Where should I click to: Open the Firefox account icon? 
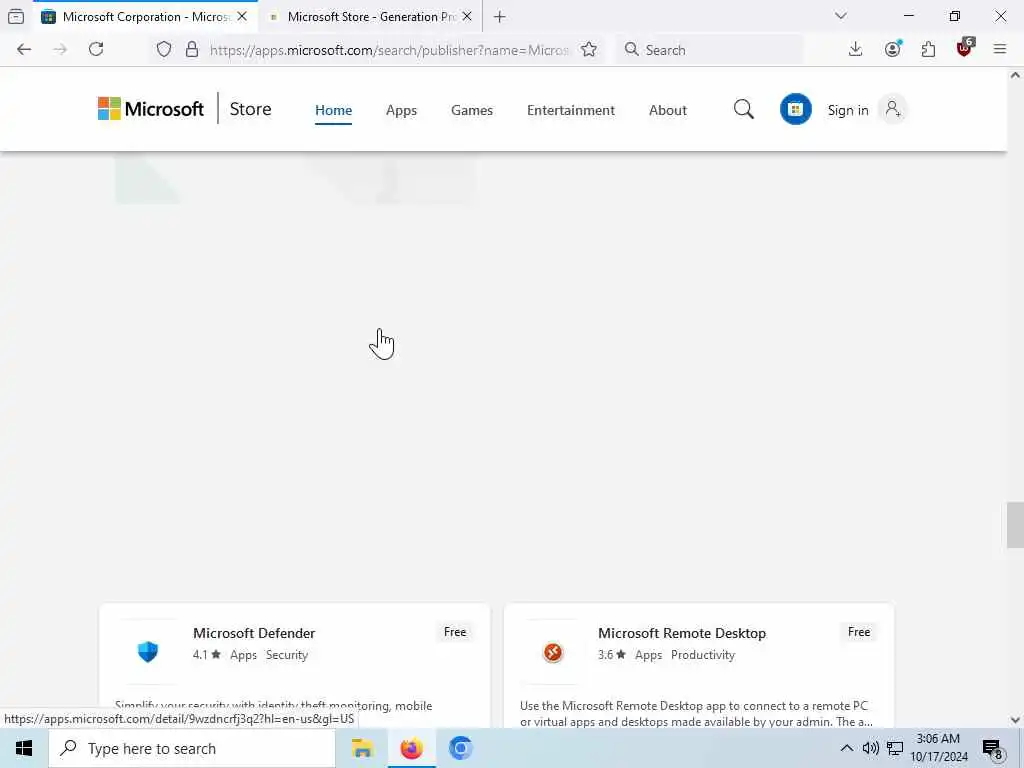[x=892, y=50]
